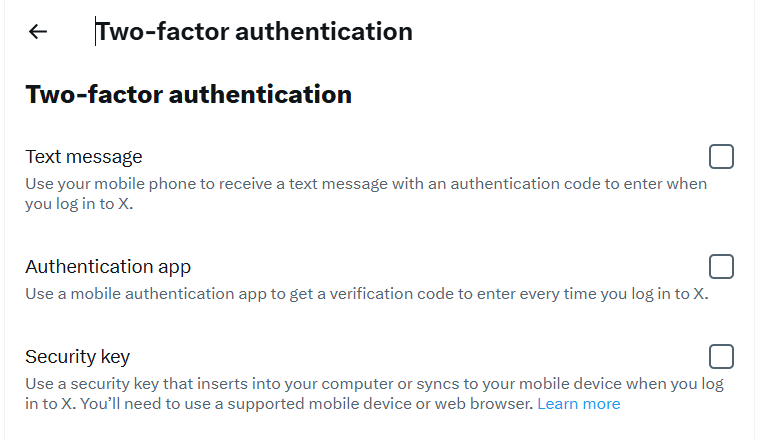Click the bold Two-factor authentication section heading

pos(188,95)
